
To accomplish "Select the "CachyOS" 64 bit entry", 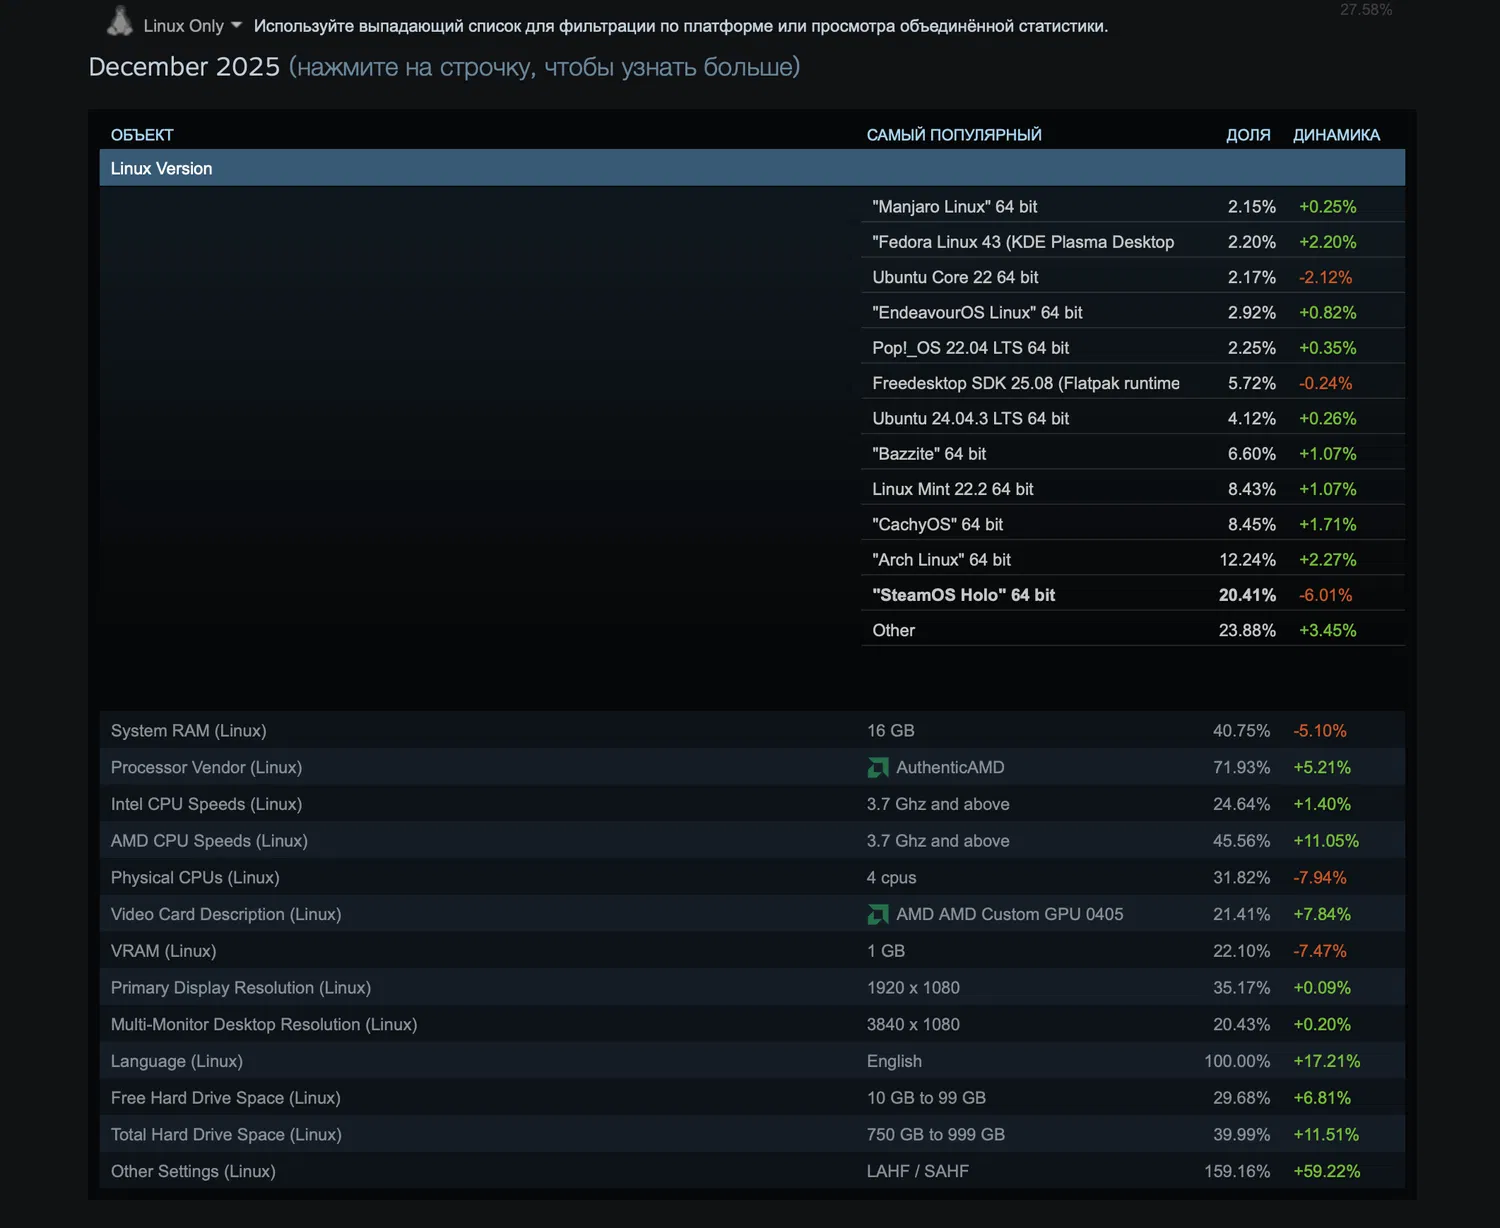I will pos(937,525).
